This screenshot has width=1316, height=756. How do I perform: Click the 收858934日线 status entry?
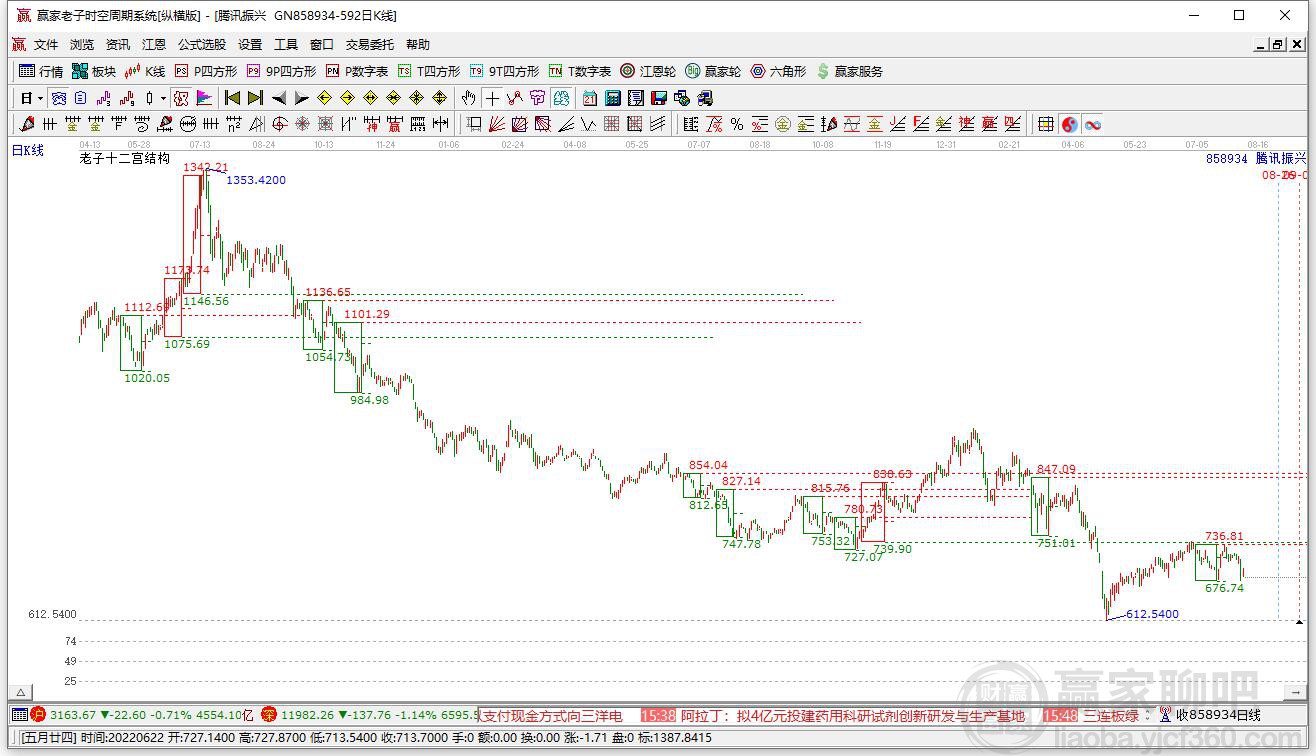[x=1218, y=715]
